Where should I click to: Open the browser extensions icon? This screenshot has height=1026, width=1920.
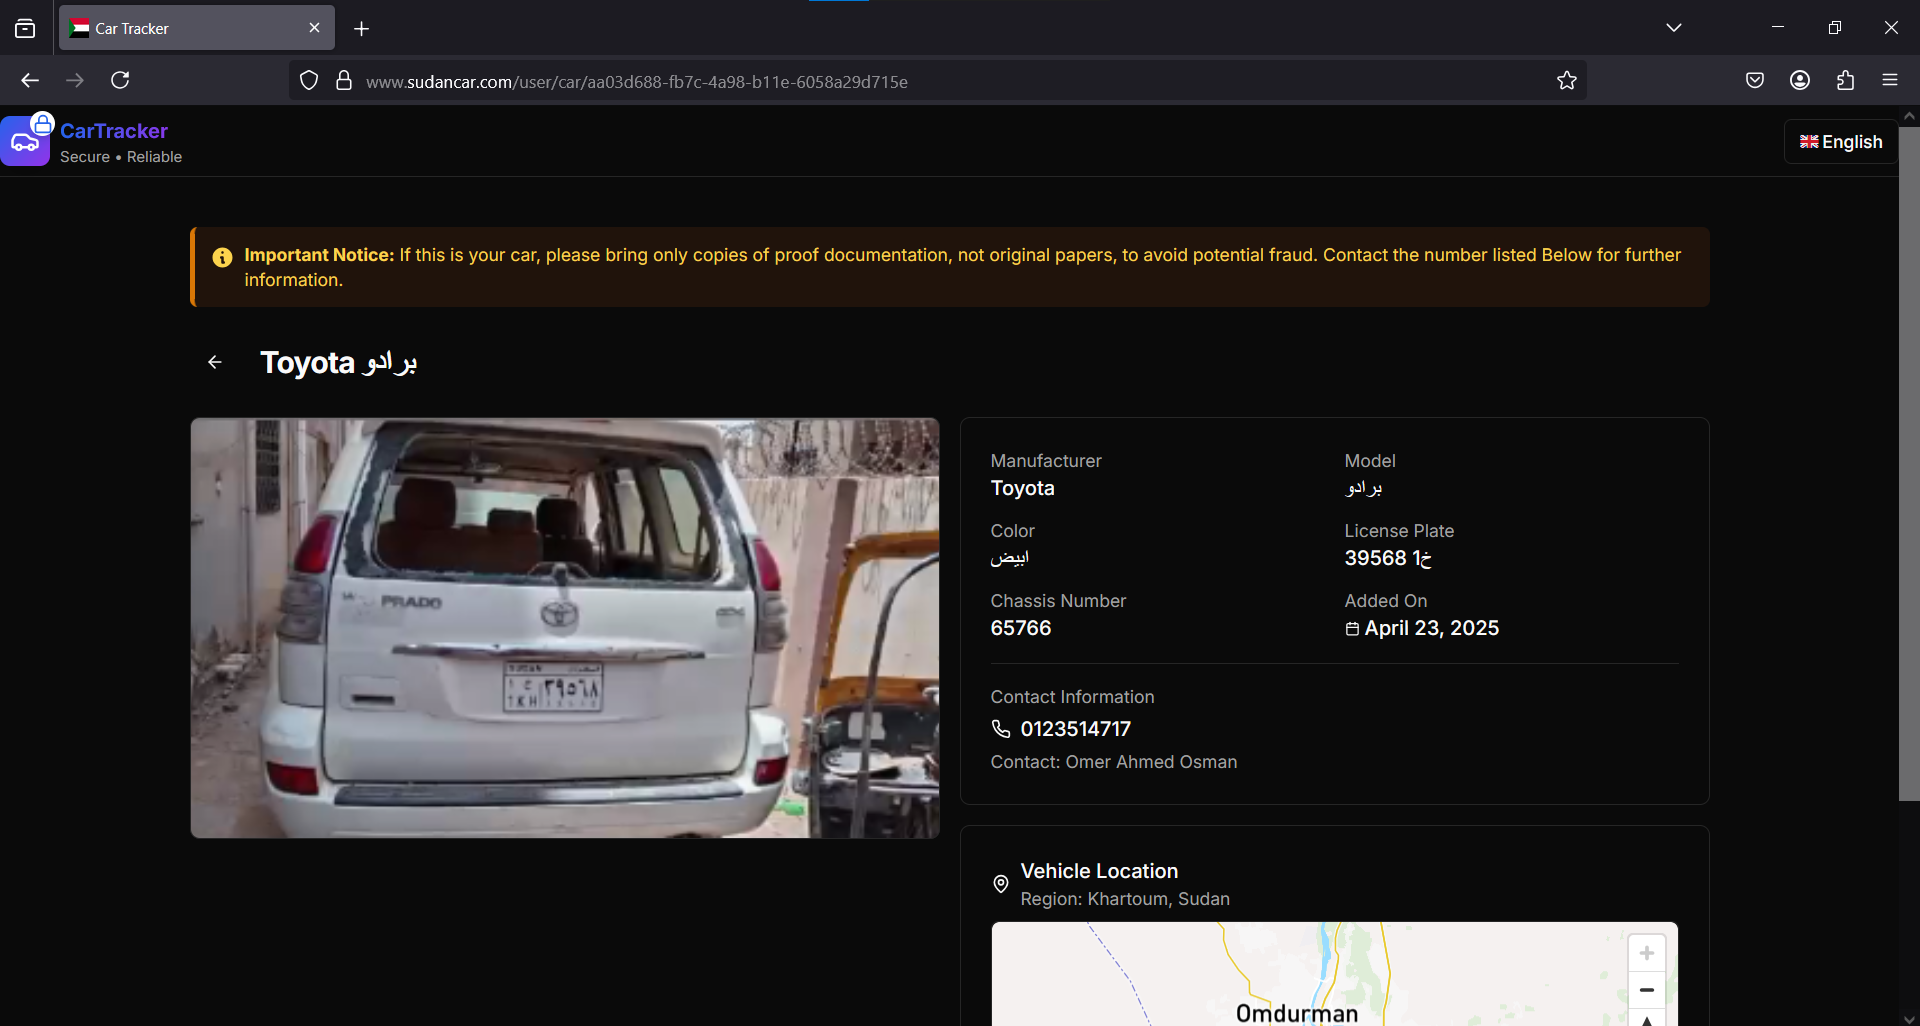coord(1845,80)
